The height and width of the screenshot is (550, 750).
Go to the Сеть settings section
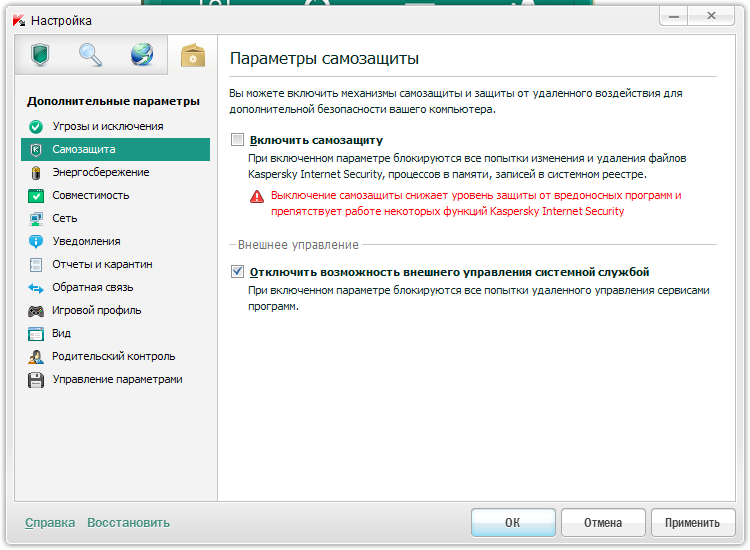115,219
